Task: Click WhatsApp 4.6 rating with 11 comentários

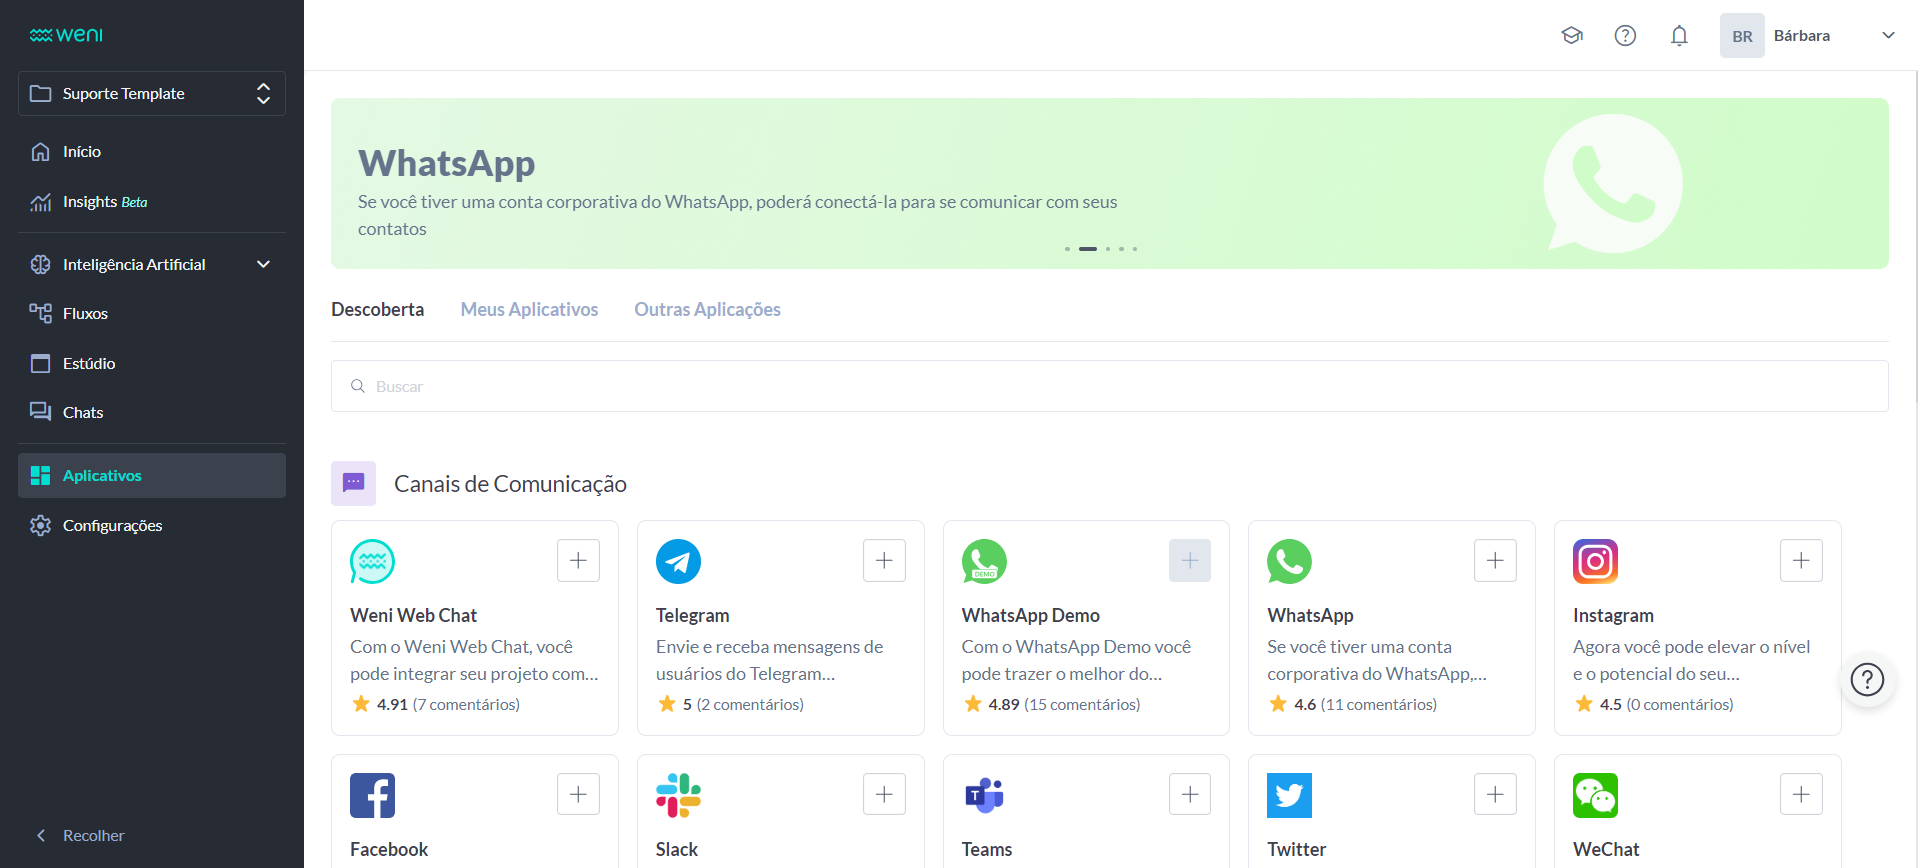Action: pyautogui.click(x=1352, y=704)
